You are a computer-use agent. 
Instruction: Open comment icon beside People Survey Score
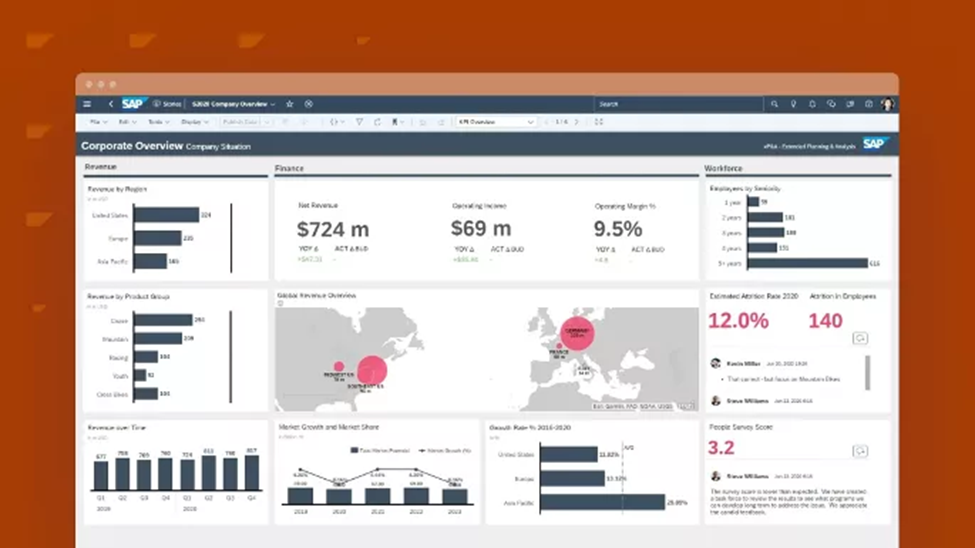click(x=860, y=451)
